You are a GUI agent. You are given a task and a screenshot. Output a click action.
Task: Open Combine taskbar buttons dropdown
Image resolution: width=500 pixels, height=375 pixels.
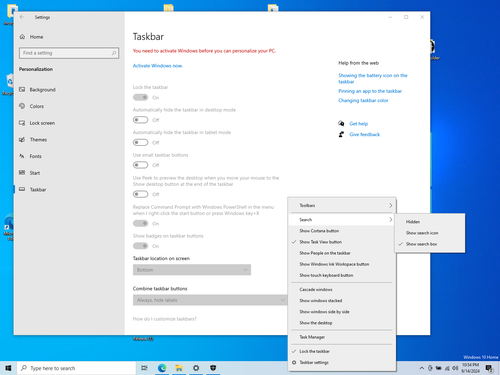(x=210, y=300)
